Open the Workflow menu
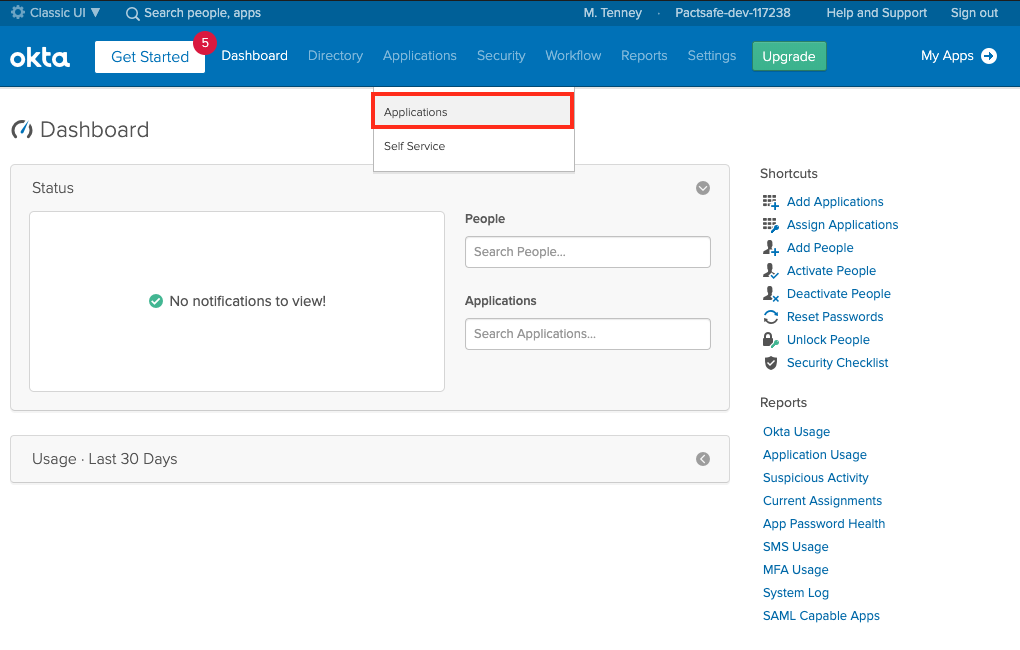 [x=573, y=56]
